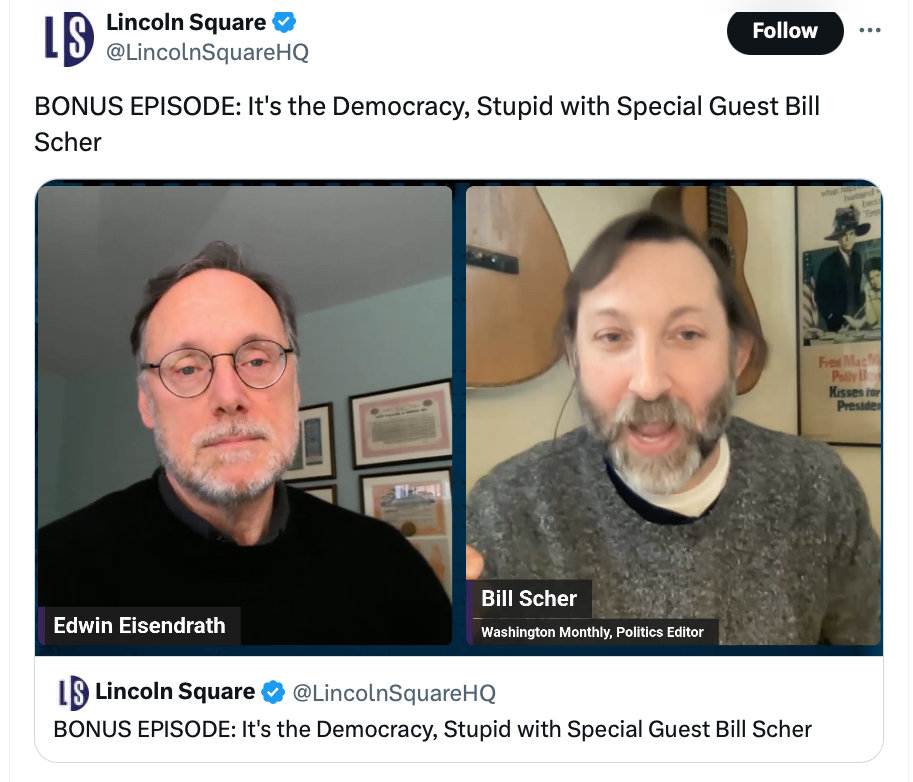This screenshot has height=782, width=913.
Task: Click the Edwin Eisendrath name label
Action: pos(139,626)
